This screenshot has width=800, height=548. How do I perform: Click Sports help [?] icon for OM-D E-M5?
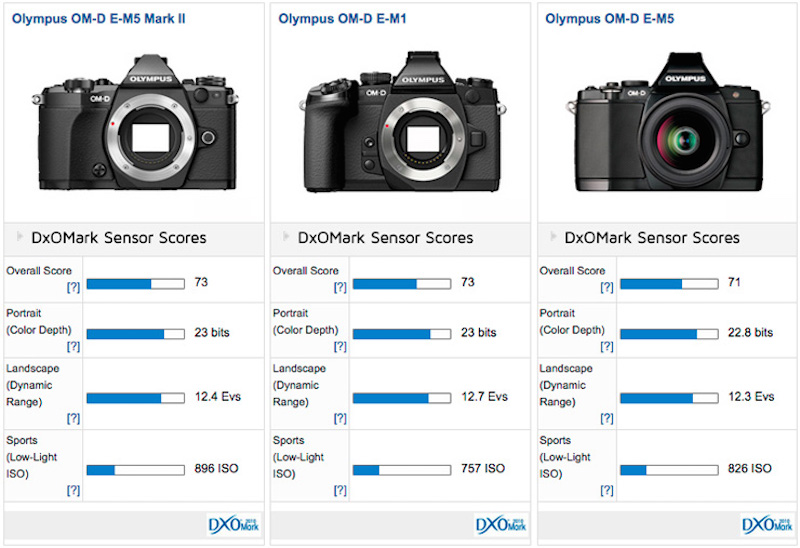coord(607,490)
